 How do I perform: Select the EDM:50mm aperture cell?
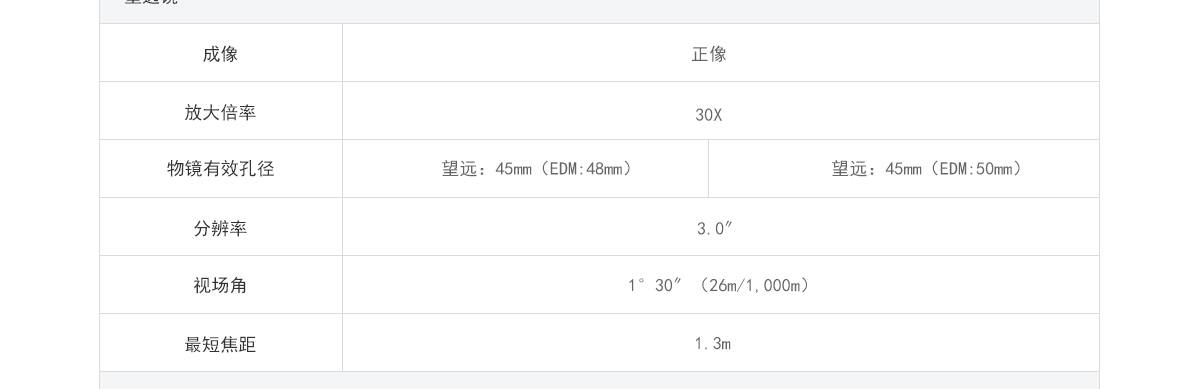click(x=904, y=169)
